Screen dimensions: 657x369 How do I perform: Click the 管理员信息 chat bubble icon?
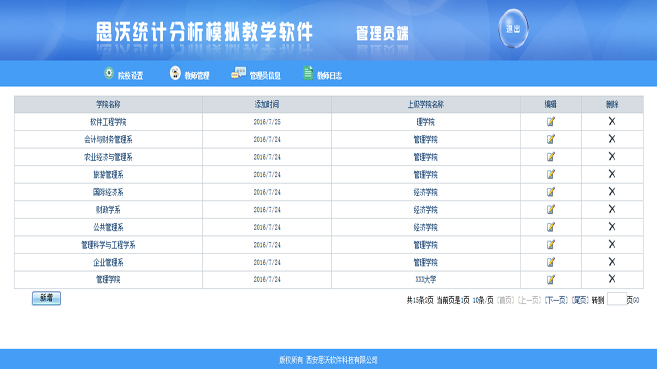[238, 73]
